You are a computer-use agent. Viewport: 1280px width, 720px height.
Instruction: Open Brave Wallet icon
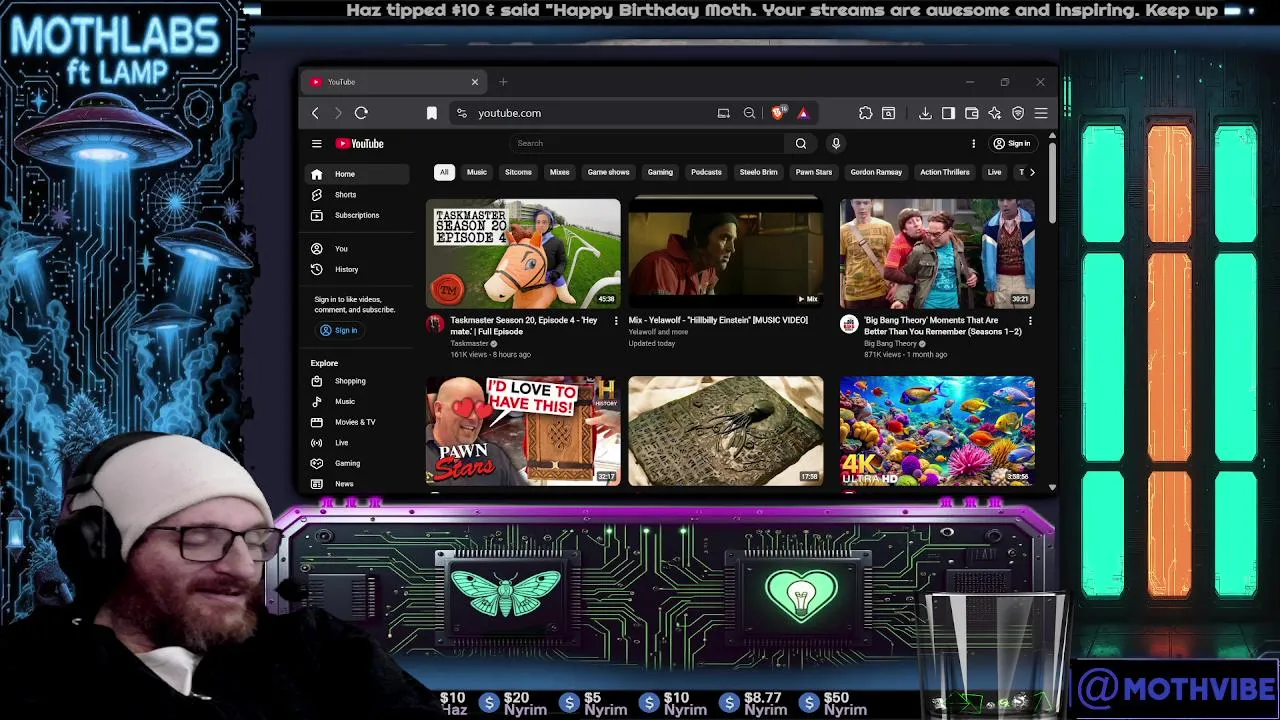click(x=971, y=113)
